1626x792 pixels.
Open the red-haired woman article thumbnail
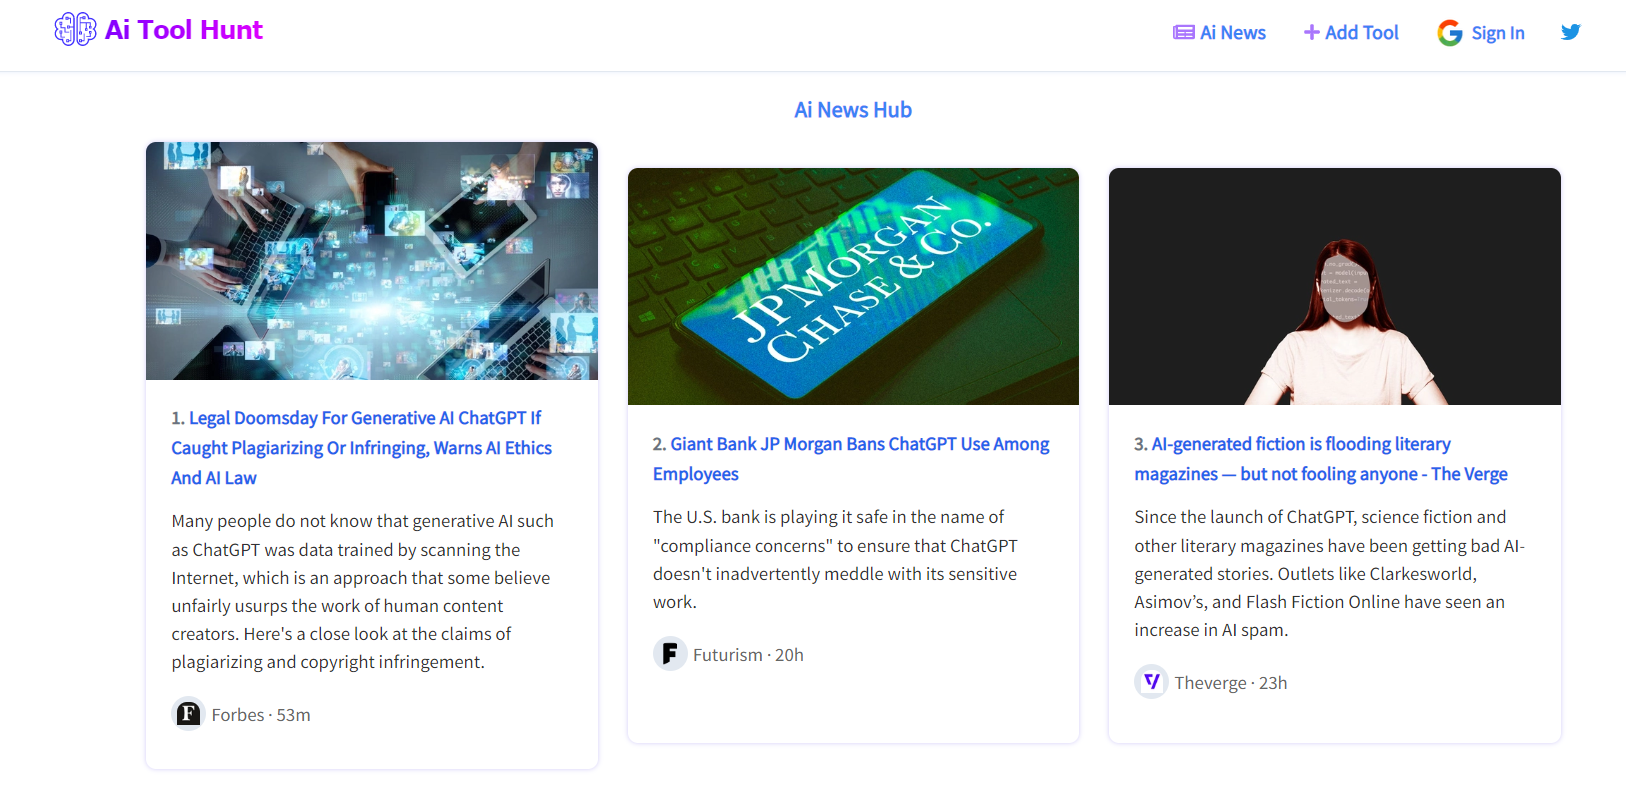(1335, 287)
